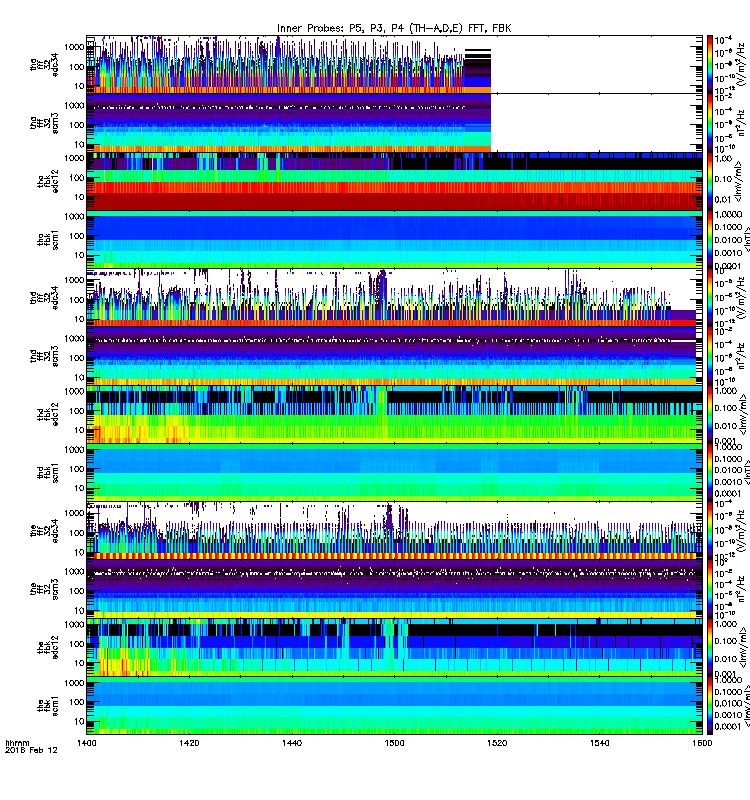Viewport: 750px width, 800px height.
Task: Click the 10 y-tick of the fbk scm1 panel
Action: (79, 721)
